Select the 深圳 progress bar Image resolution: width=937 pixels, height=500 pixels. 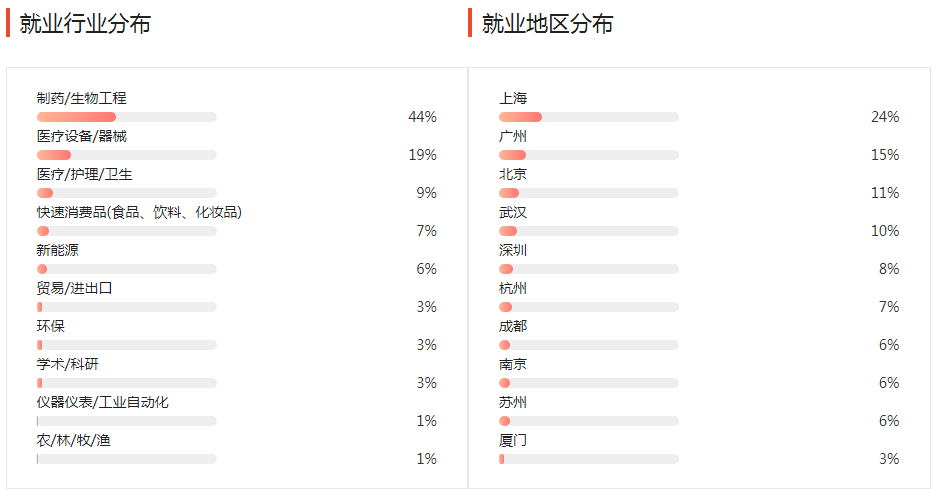(x=589, y=269)
